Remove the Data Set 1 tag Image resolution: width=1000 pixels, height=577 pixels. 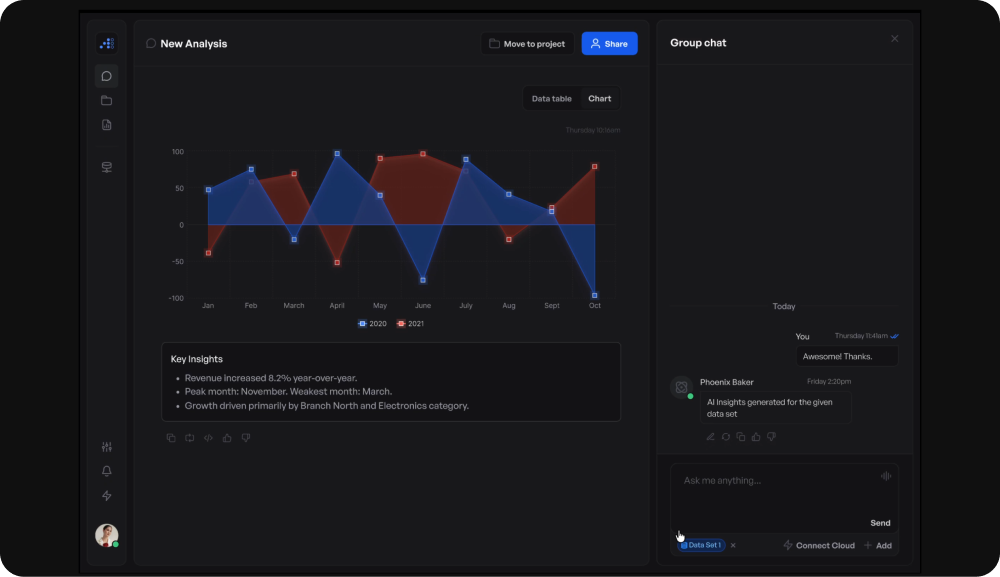click(x=733, y=546)
